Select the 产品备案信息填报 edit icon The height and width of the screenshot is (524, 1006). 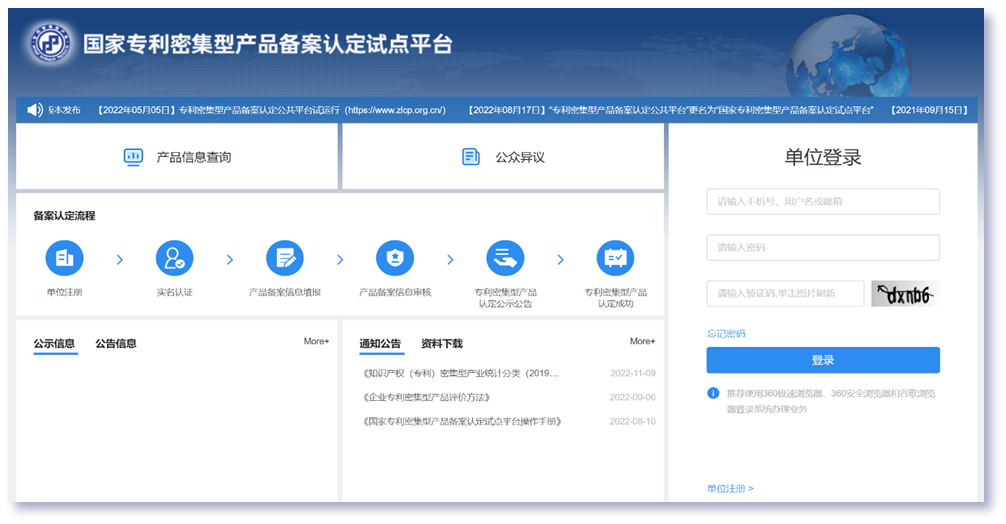pos(285,258)
